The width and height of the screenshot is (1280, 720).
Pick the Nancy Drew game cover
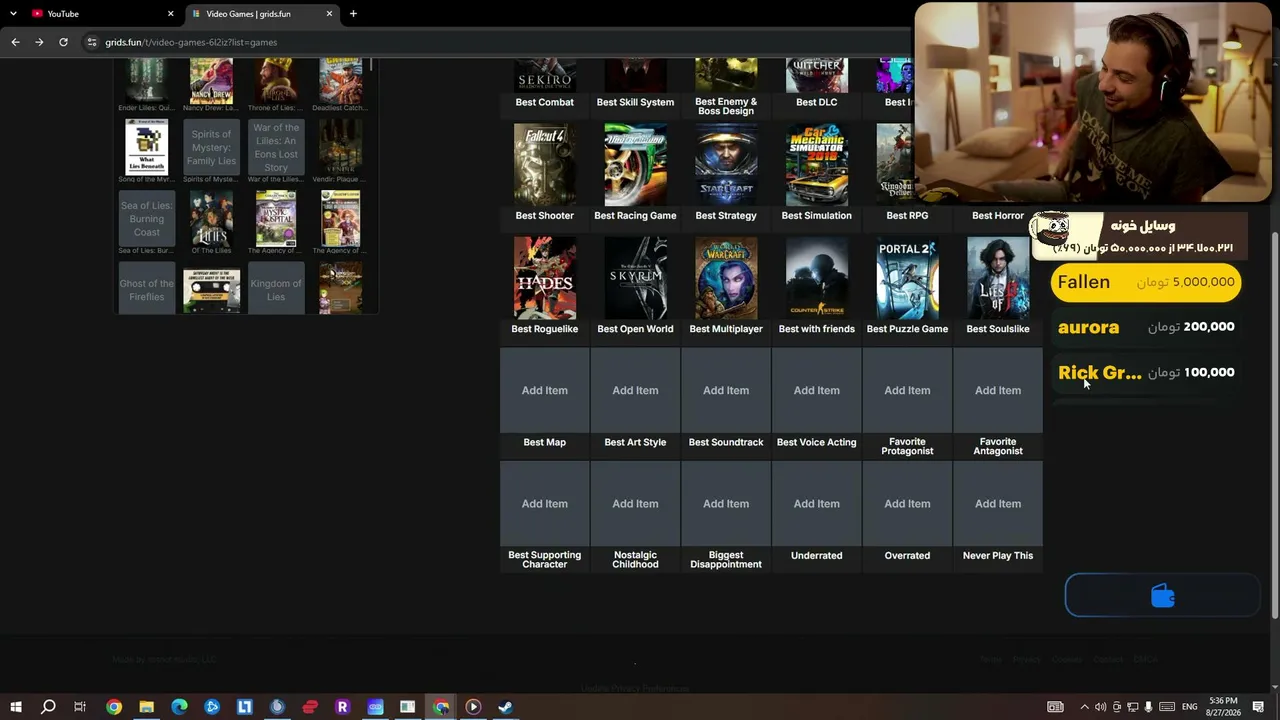211,81
